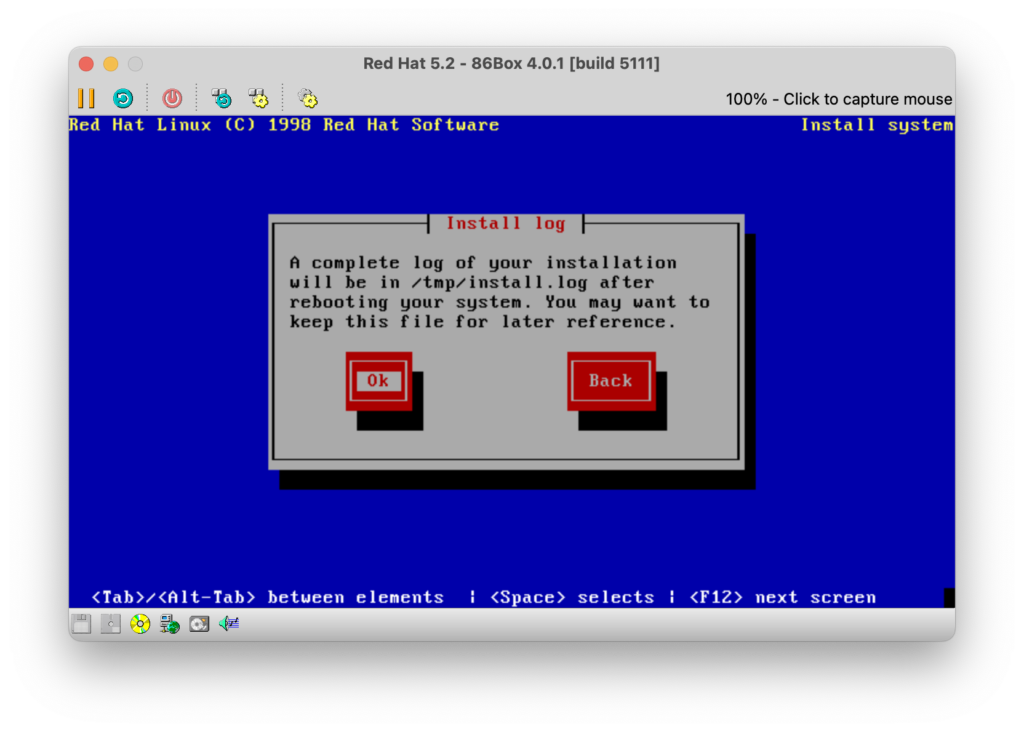Click the "Install system" header text
Image resolution: width=1024 pixels, height=732 pixels.
pos(877,125)
